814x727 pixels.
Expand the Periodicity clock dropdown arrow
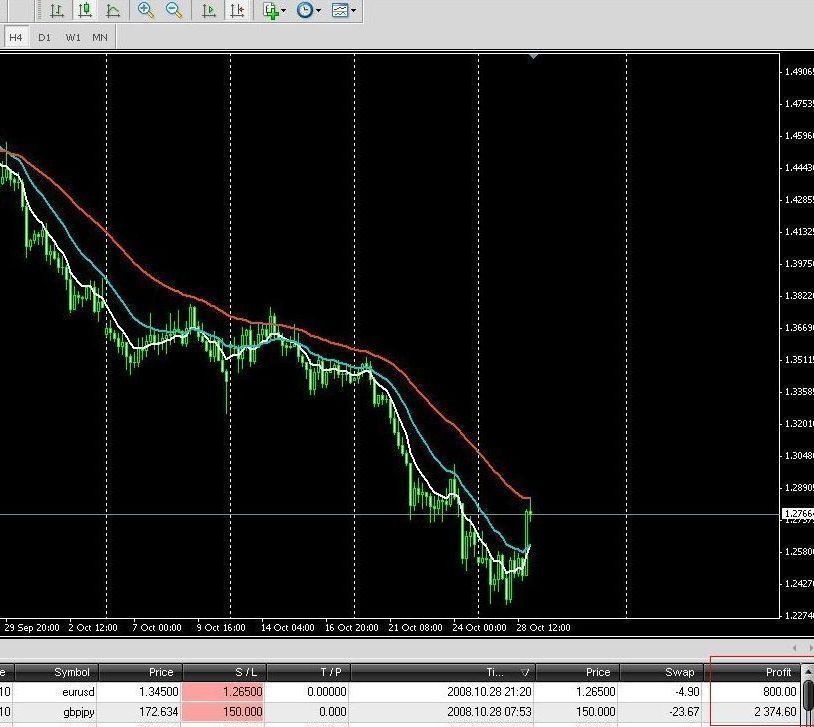[319, 11]
